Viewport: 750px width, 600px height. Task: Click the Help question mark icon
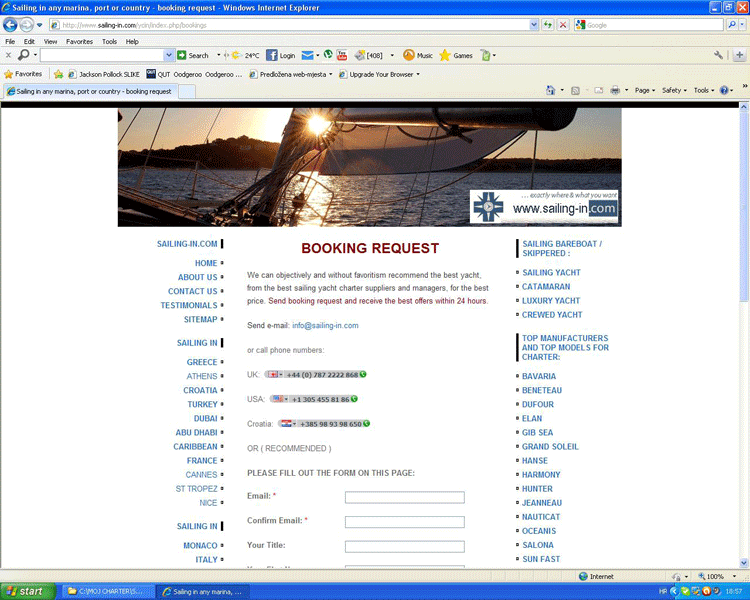click(724, 90)
